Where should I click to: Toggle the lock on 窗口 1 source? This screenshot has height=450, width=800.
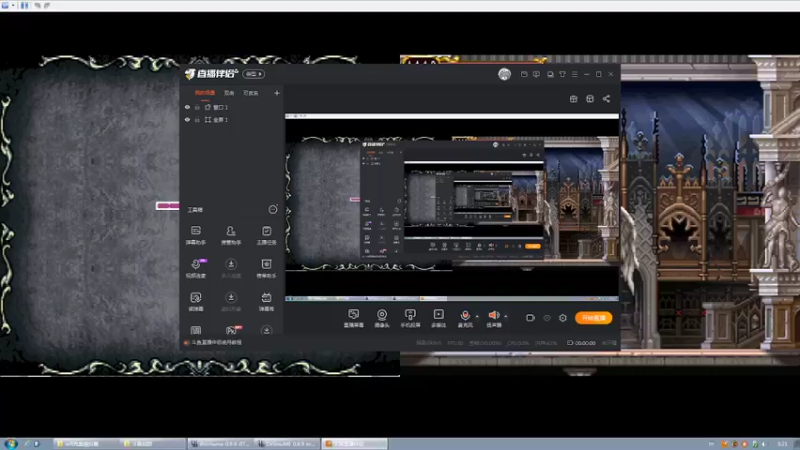point(197,107)
